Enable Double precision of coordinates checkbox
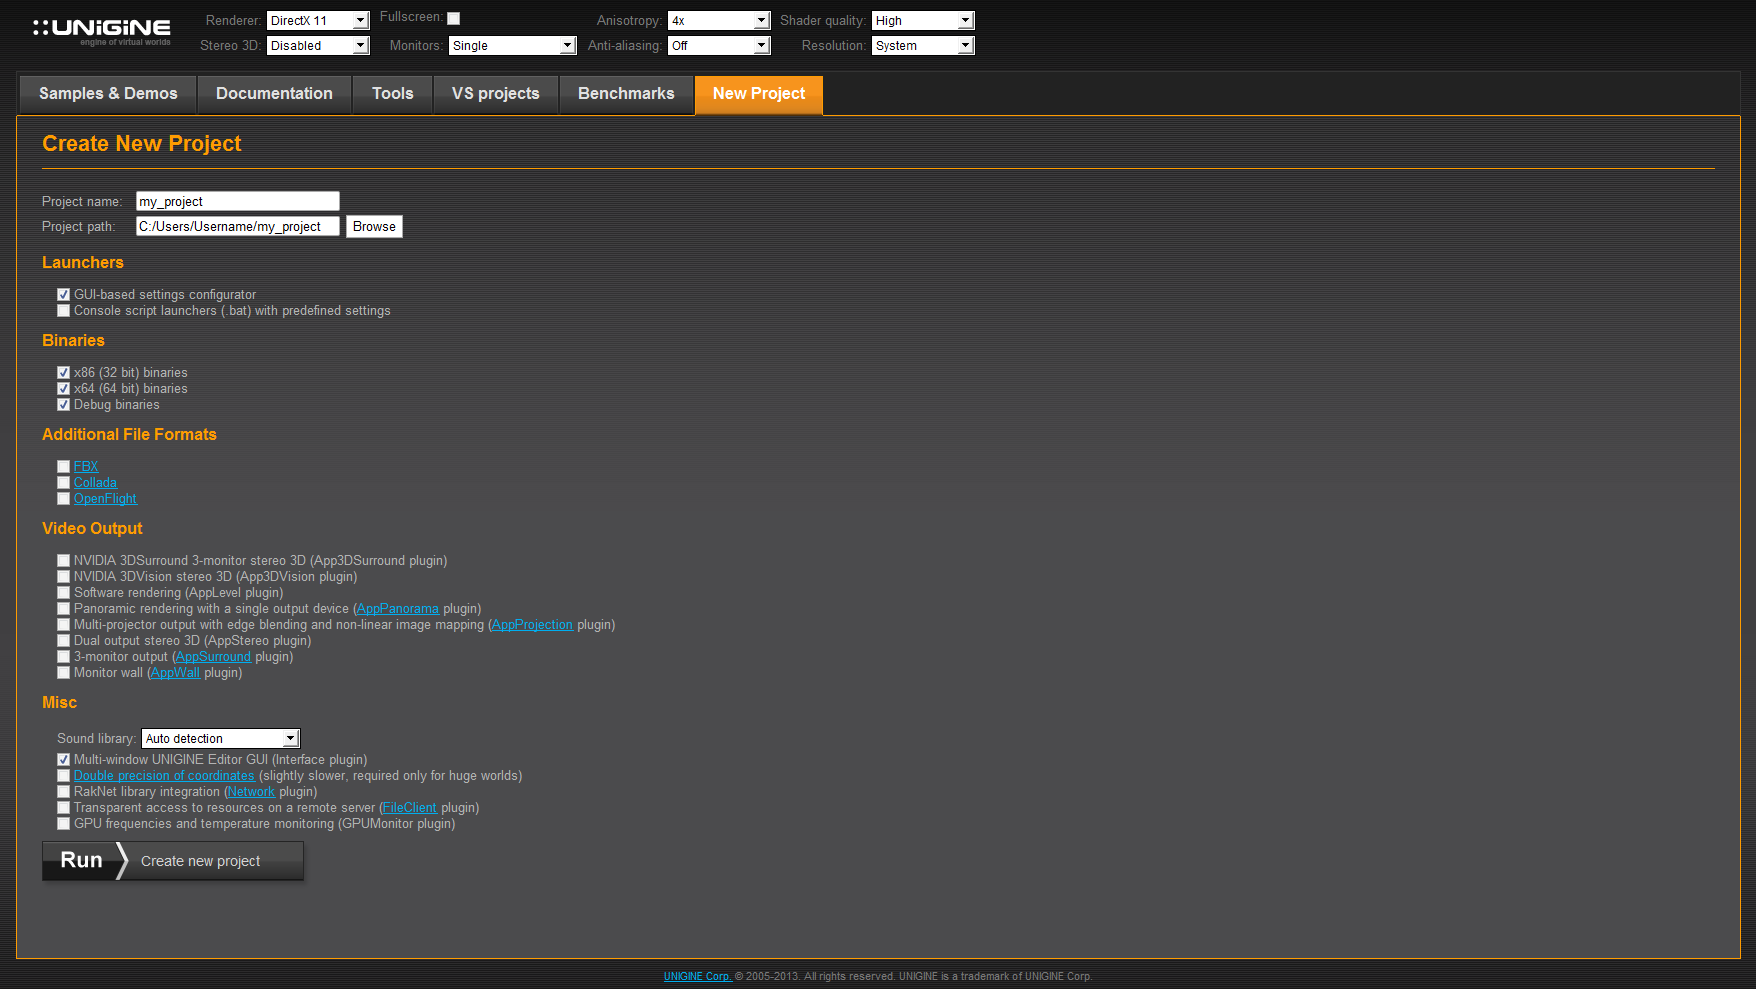 click(64, 775)
